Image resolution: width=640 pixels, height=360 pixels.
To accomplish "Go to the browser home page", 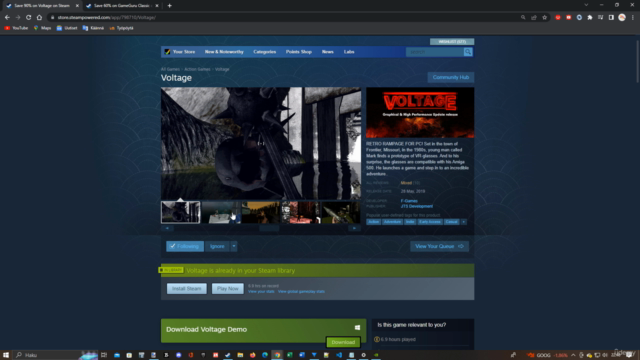I will click(x=39, y=18).
